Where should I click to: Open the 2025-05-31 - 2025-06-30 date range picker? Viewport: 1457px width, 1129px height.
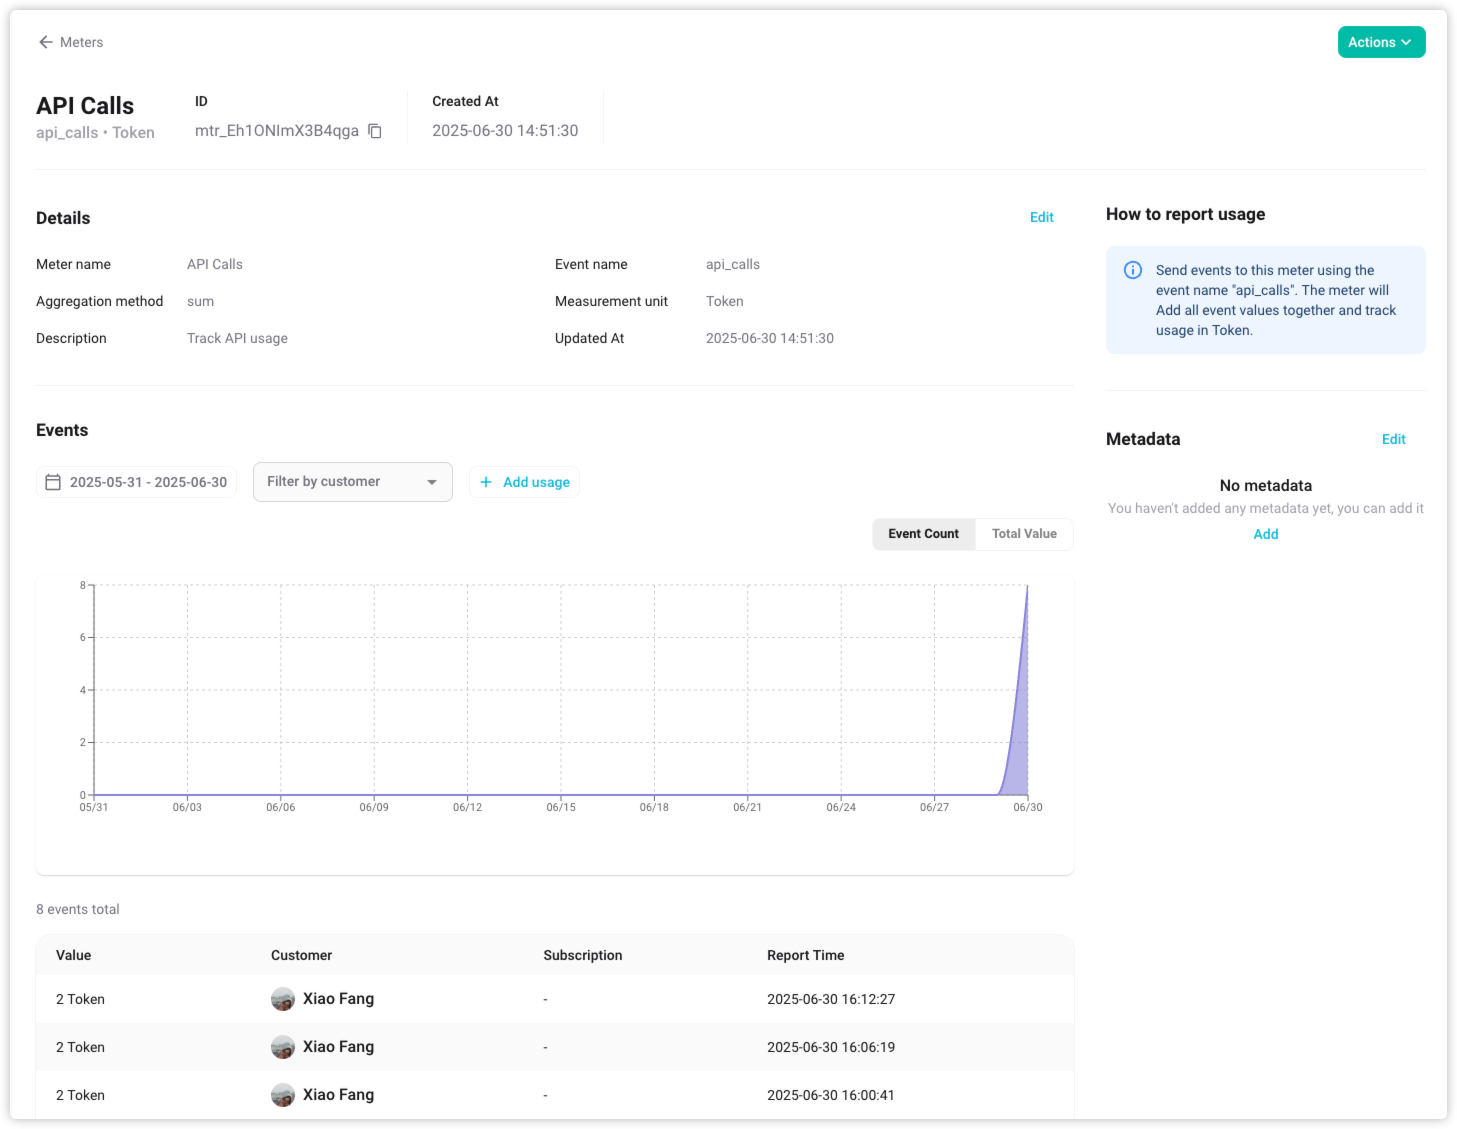[x=147, y=482]
